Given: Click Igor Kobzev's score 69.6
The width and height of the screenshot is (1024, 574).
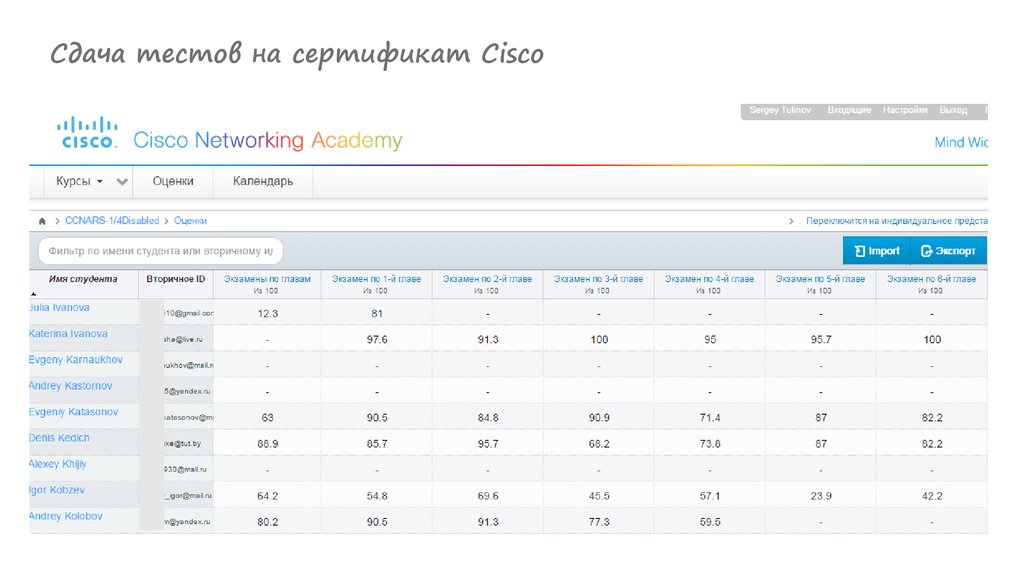Looking at the screenshot, I should tap(488, 496).
